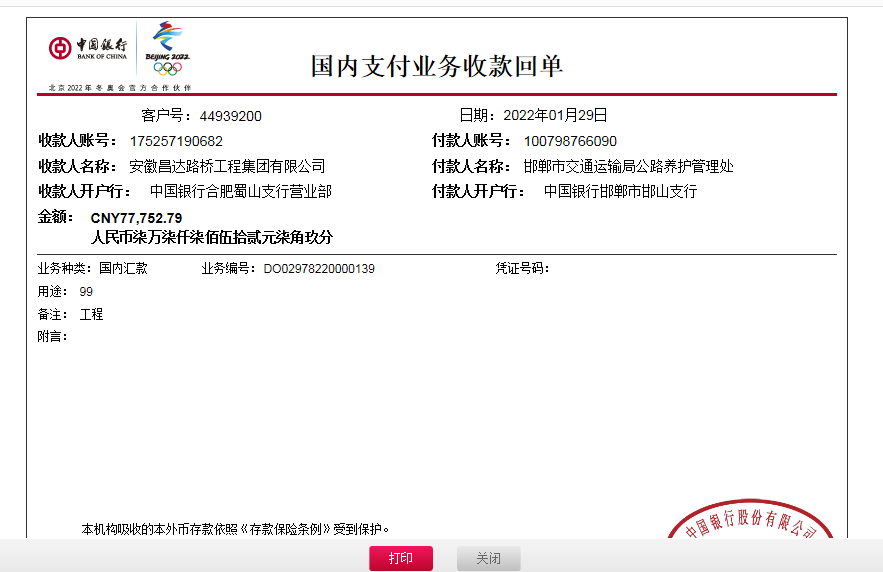Click payer name 邯郸市交通运输局公路养护管理处
This screenshot has height=572, width=883.
click(628, 166)
